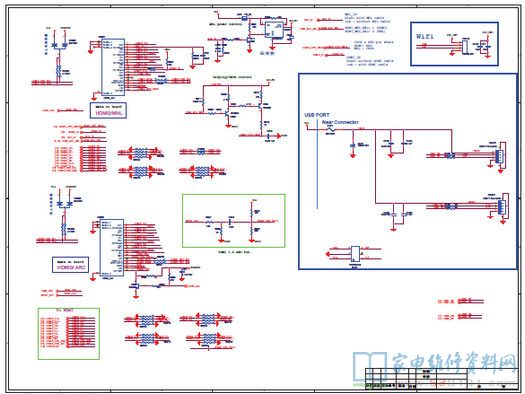Click the lower HDMI connector IC block

point(112,248)
